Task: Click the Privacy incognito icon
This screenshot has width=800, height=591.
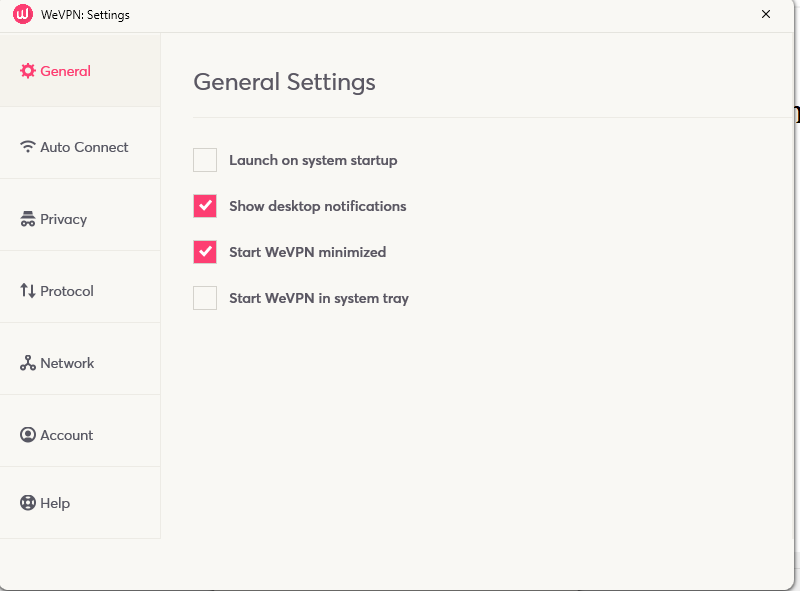Action: 28,219
